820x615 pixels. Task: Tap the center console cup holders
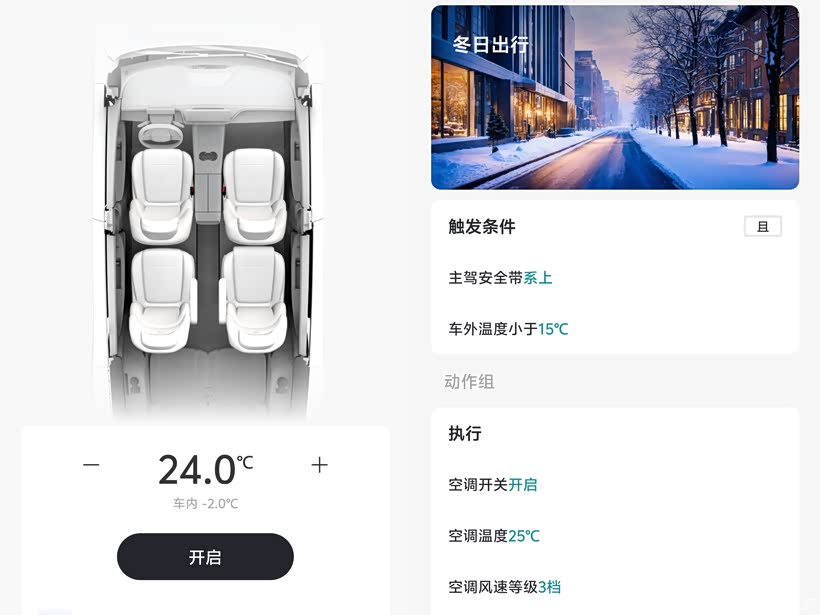208,156
